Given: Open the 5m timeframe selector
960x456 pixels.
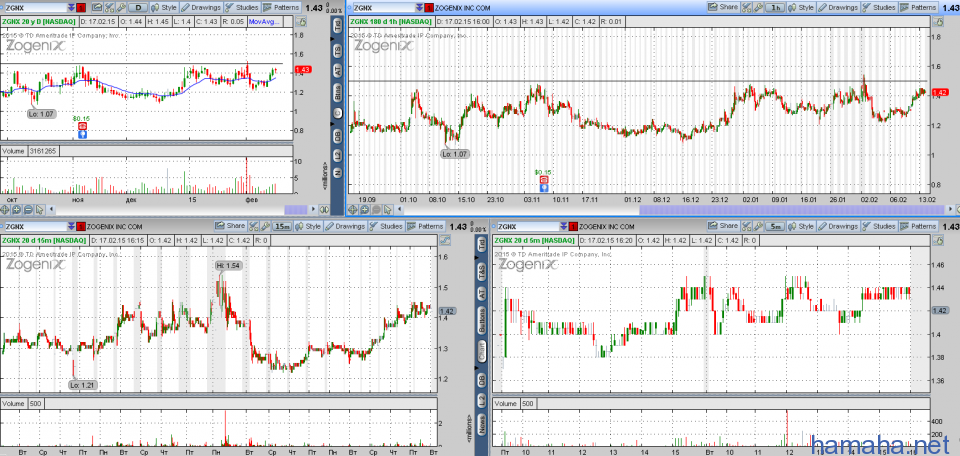Looking at the screenshot, I should click(775, 226).
